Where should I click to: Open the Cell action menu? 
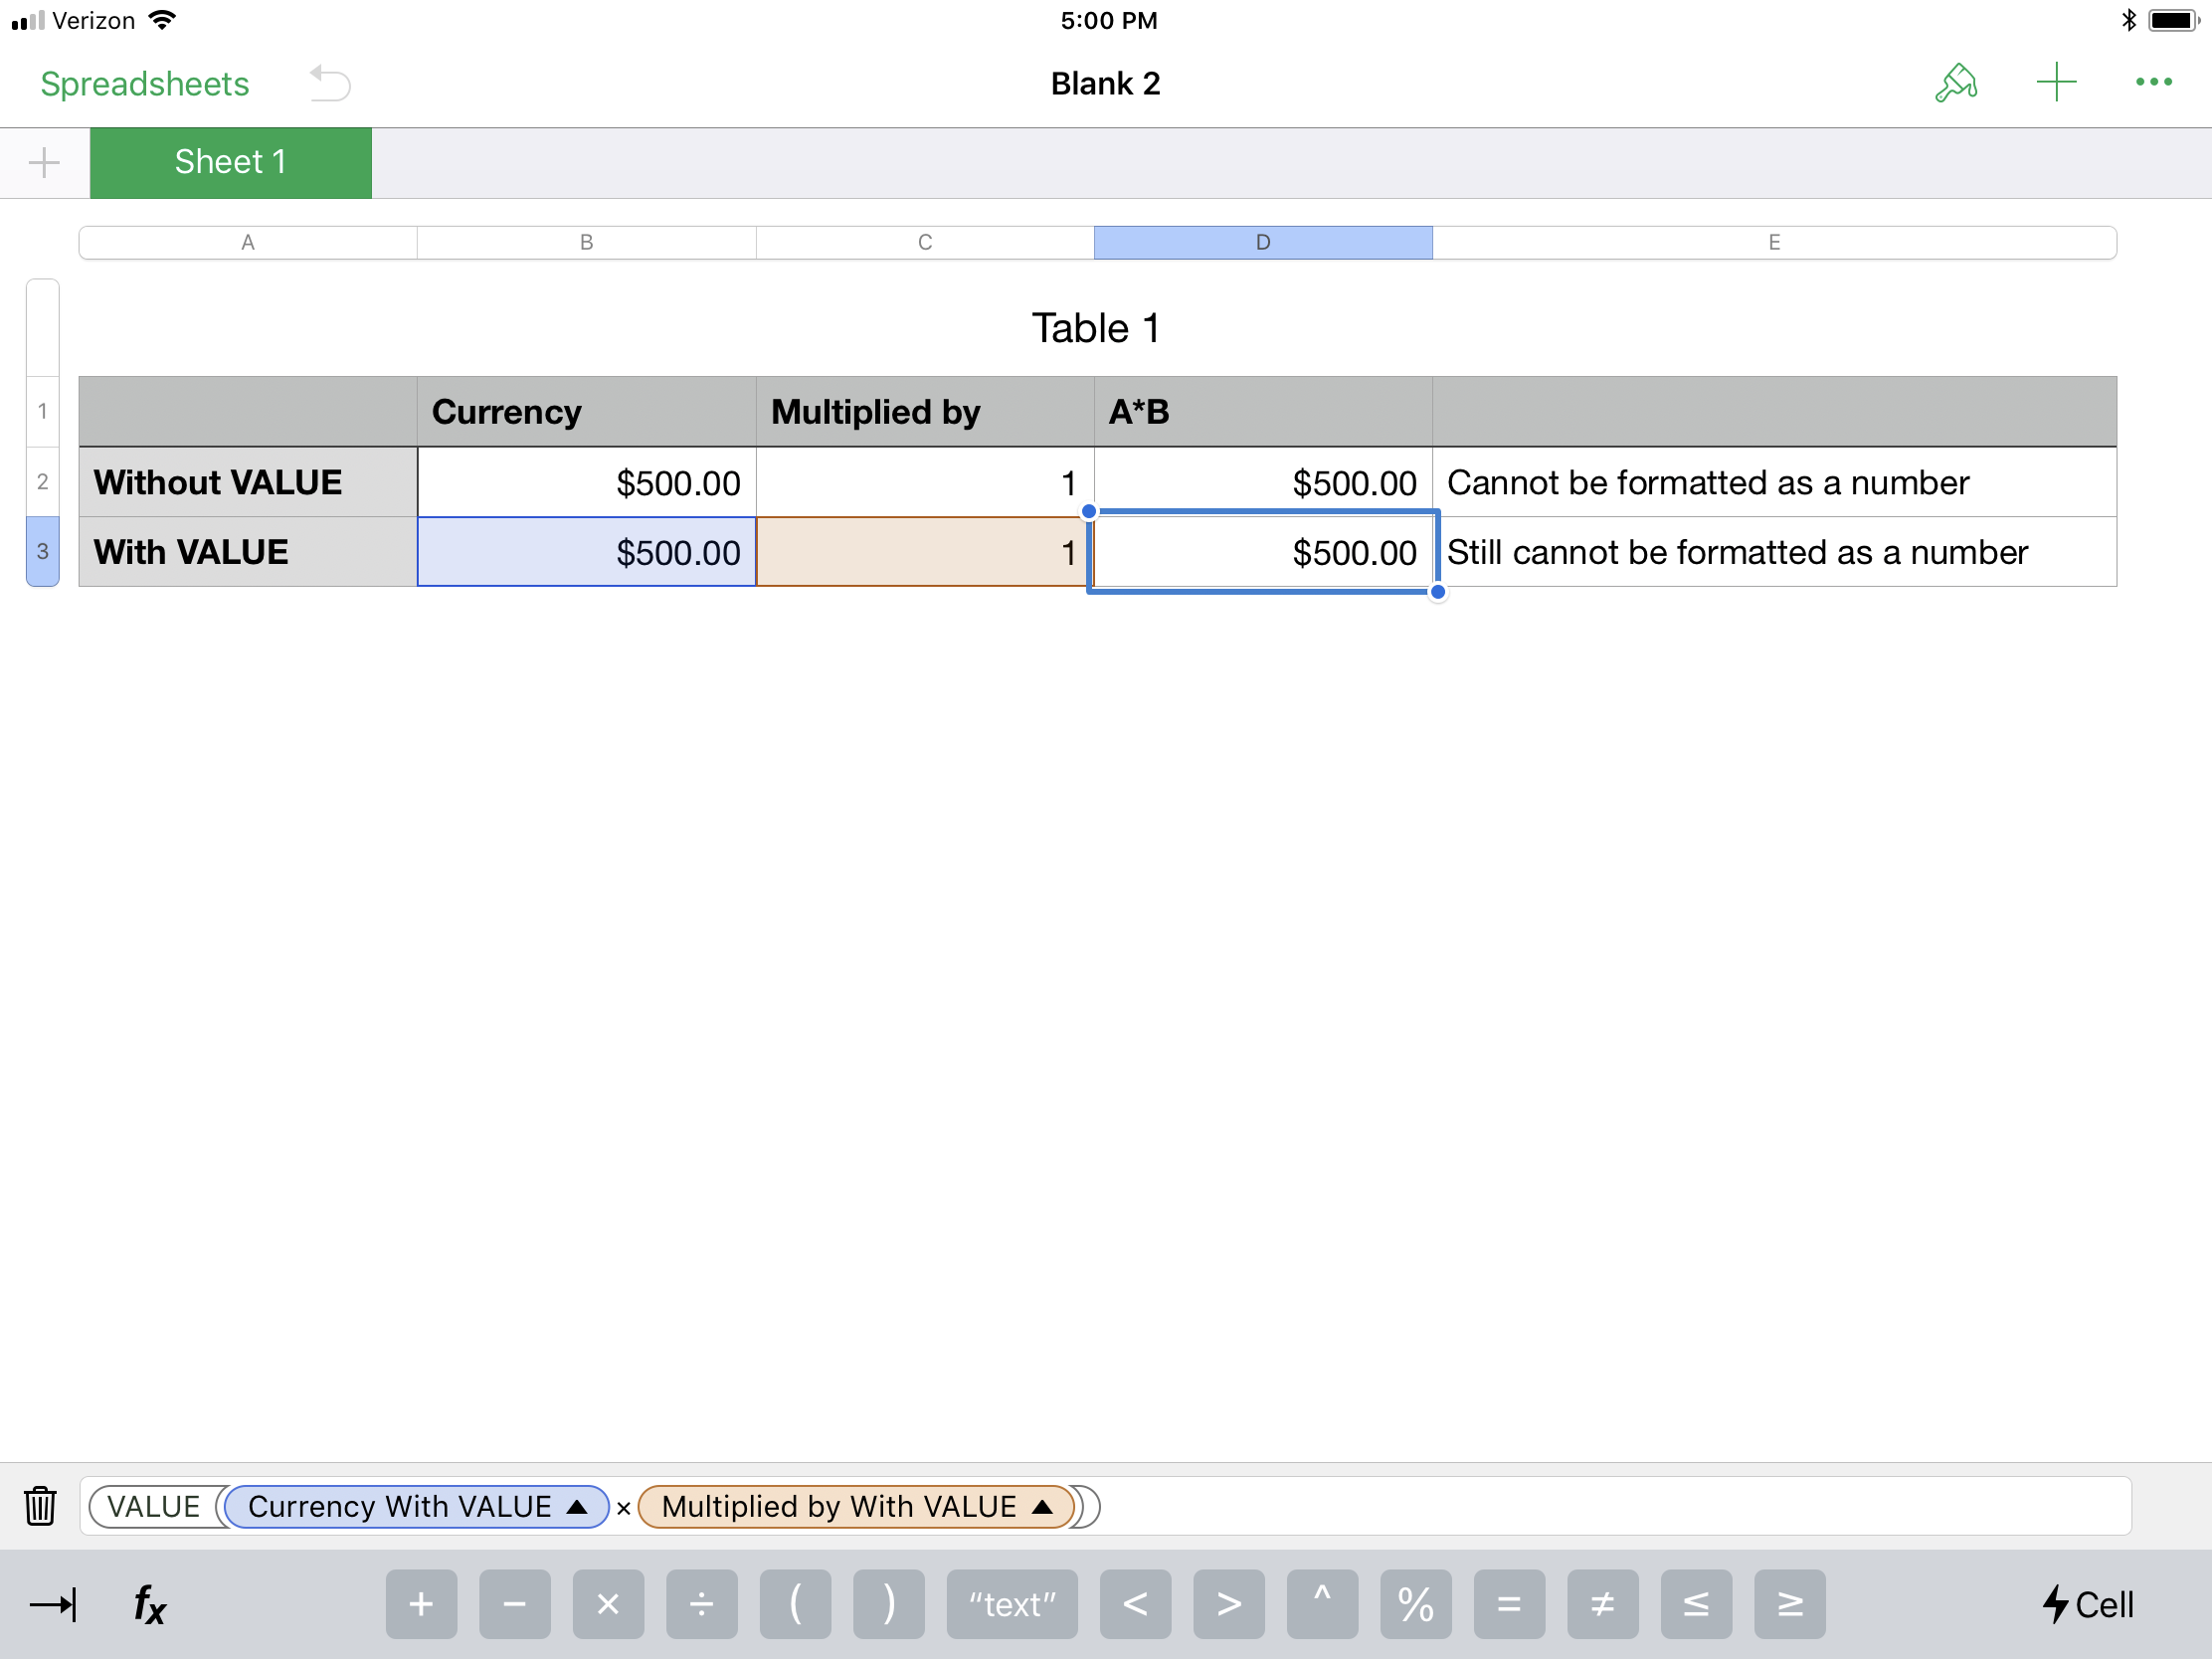point(2088,1604)
